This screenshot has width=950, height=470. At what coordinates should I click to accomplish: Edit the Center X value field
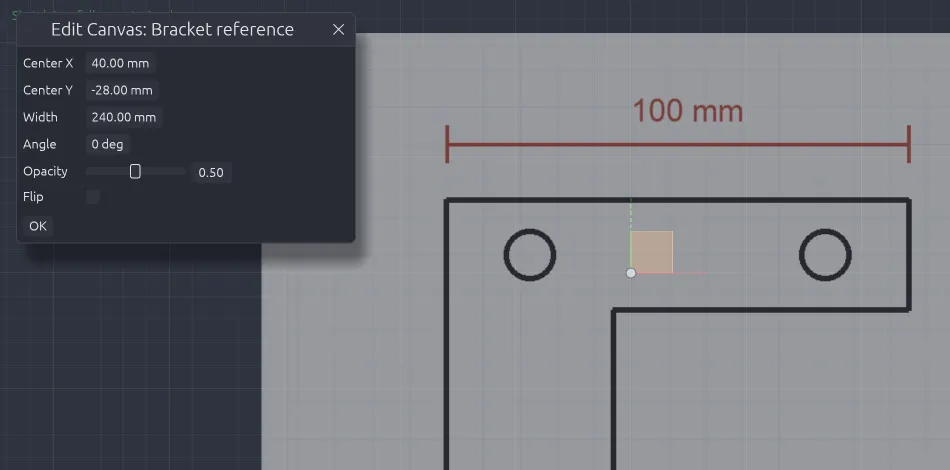click(x=121, y=63)
